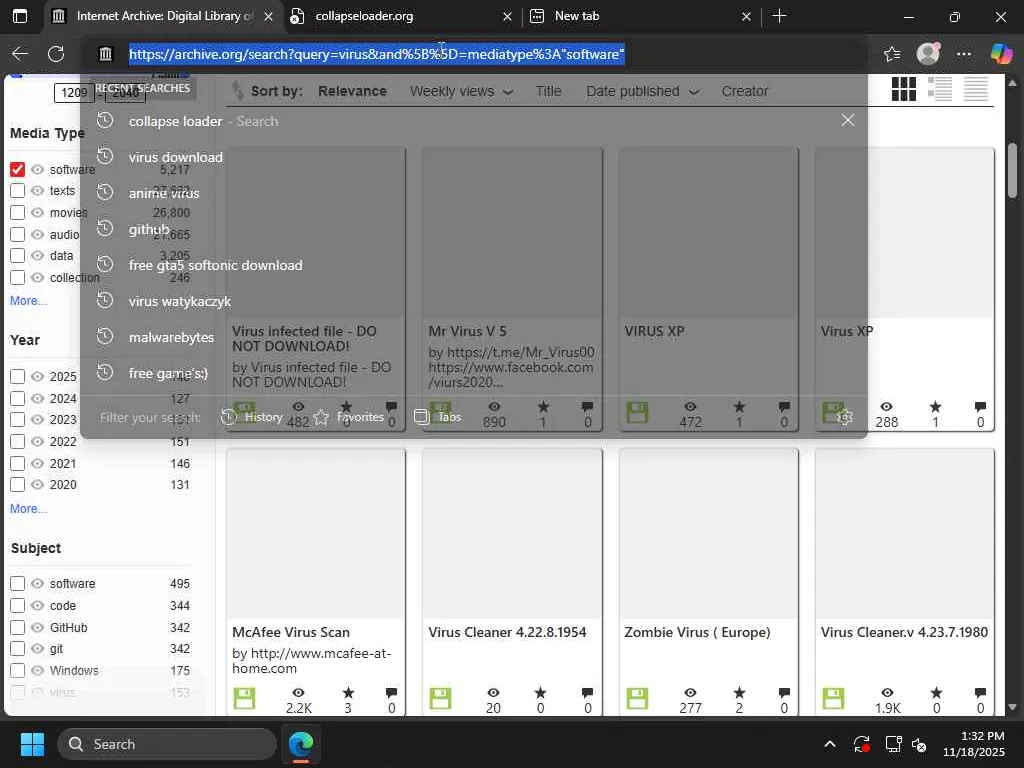Check the year 2021 checkbox
Image resolution: width=1024 pixels, height=768 pixels.
click(18, 464)
